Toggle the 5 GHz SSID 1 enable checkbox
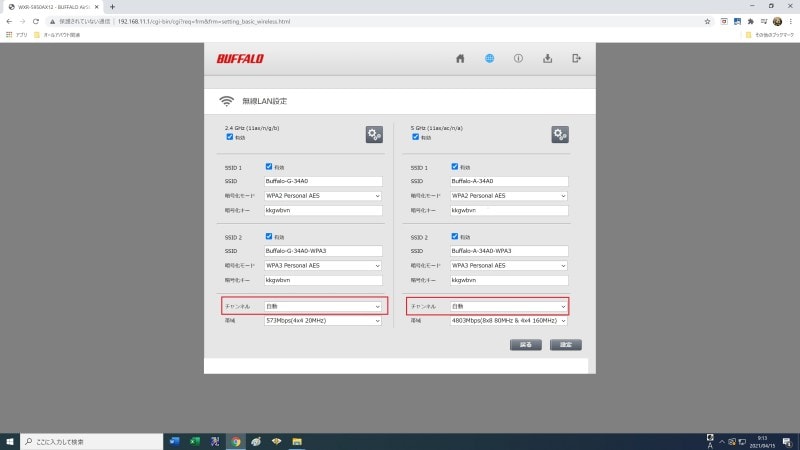Screen dimensions: 800x450 (x=456, y=167)
